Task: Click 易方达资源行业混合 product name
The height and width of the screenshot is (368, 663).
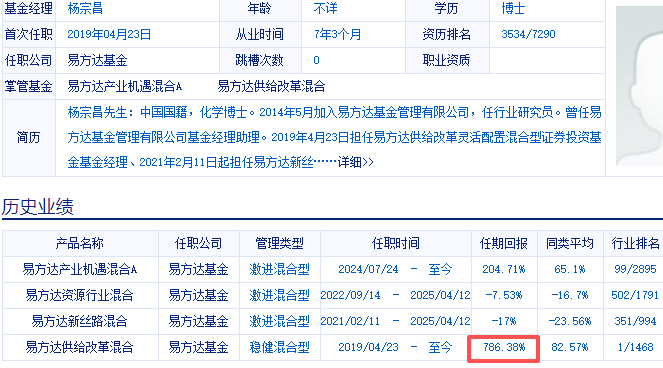Action: (x=79, y=295)
